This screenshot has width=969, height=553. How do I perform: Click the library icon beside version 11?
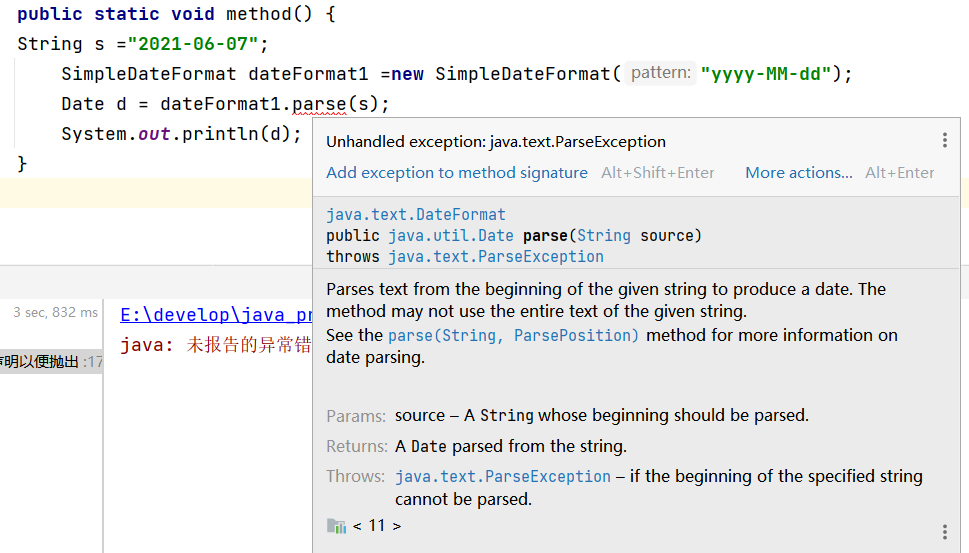[336, 526]
